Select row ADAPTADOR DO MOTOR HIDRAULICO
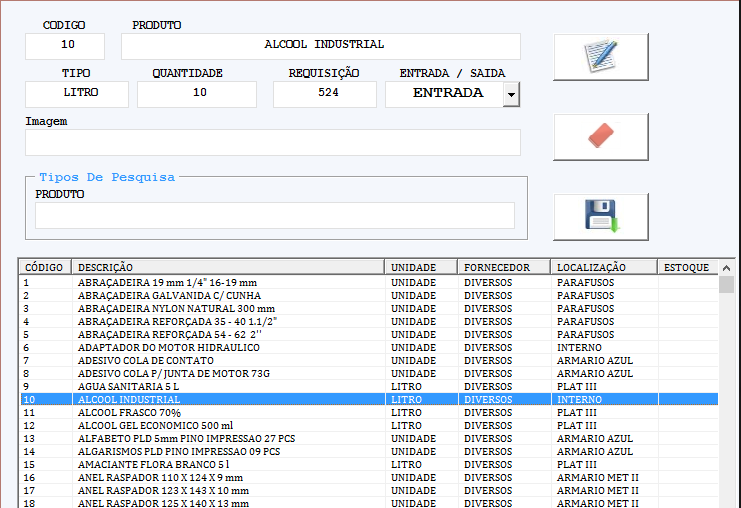This screenshot has height=508, width=741. point(369,348)
